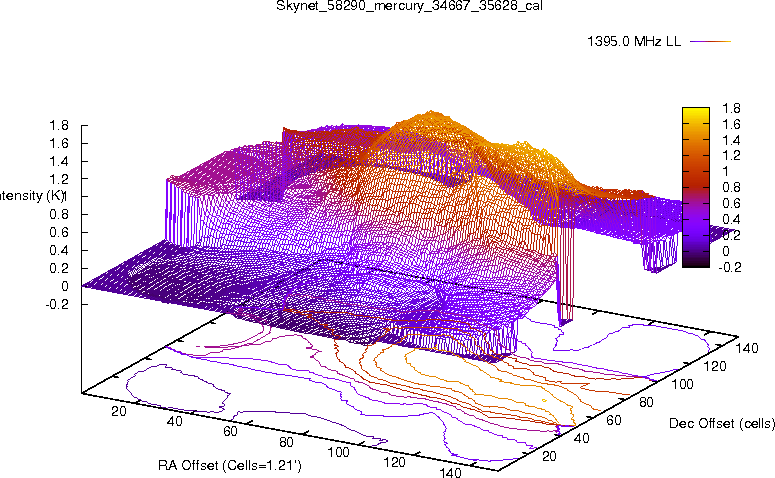Viewport: 775px width, 478px height.
Task: Click the 80 tick on the RA Offset axis
Action: [x=286, y=441]
